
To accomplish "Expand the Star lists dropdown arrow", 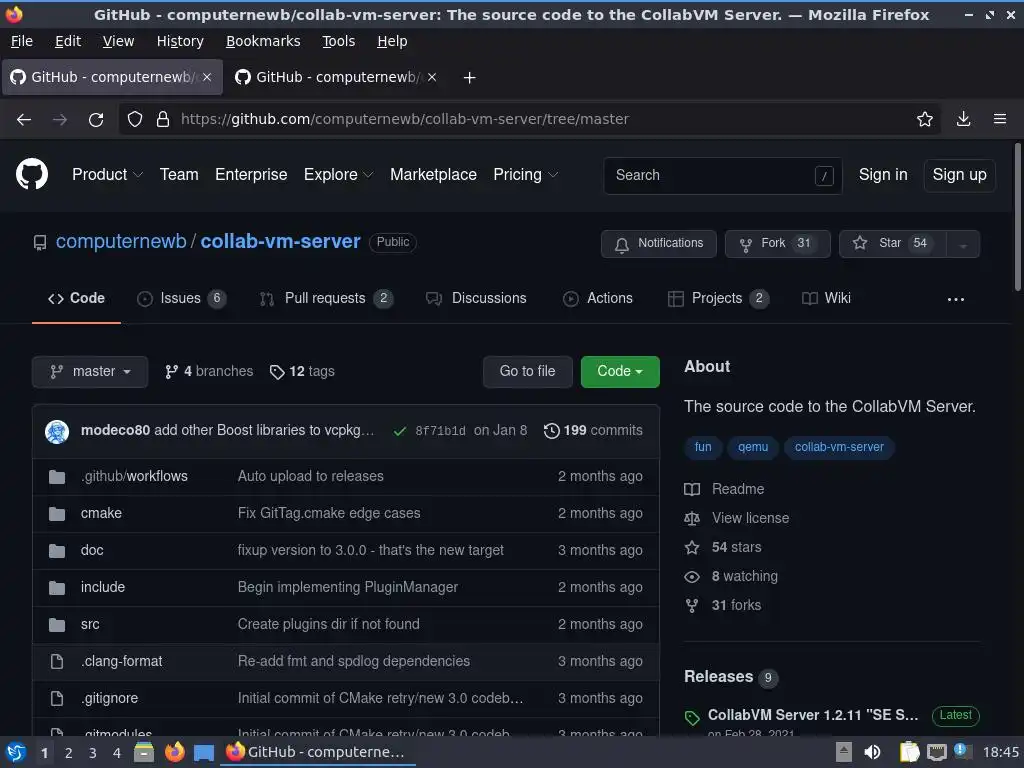I will (963, 244).
